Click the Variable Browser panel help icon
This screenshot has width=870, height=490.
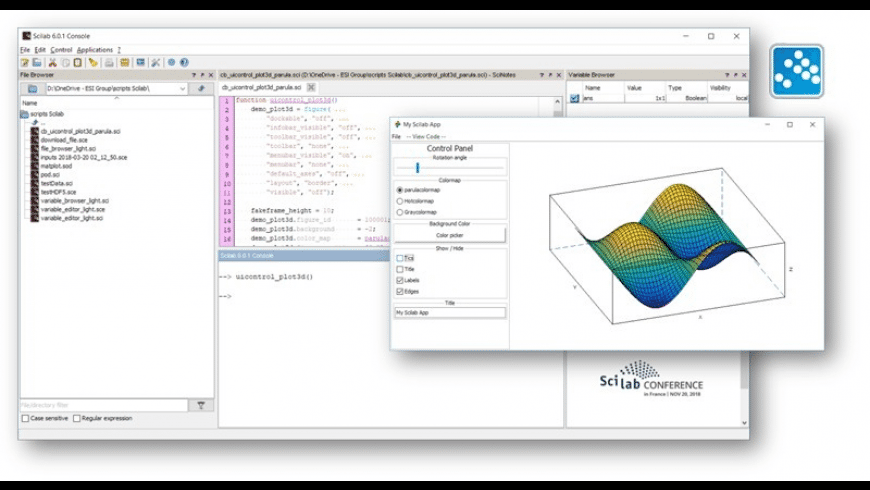[727, 75]
